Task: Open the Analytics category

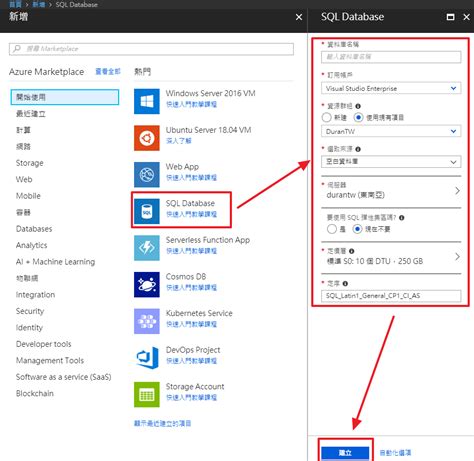Action: point(32,245)
